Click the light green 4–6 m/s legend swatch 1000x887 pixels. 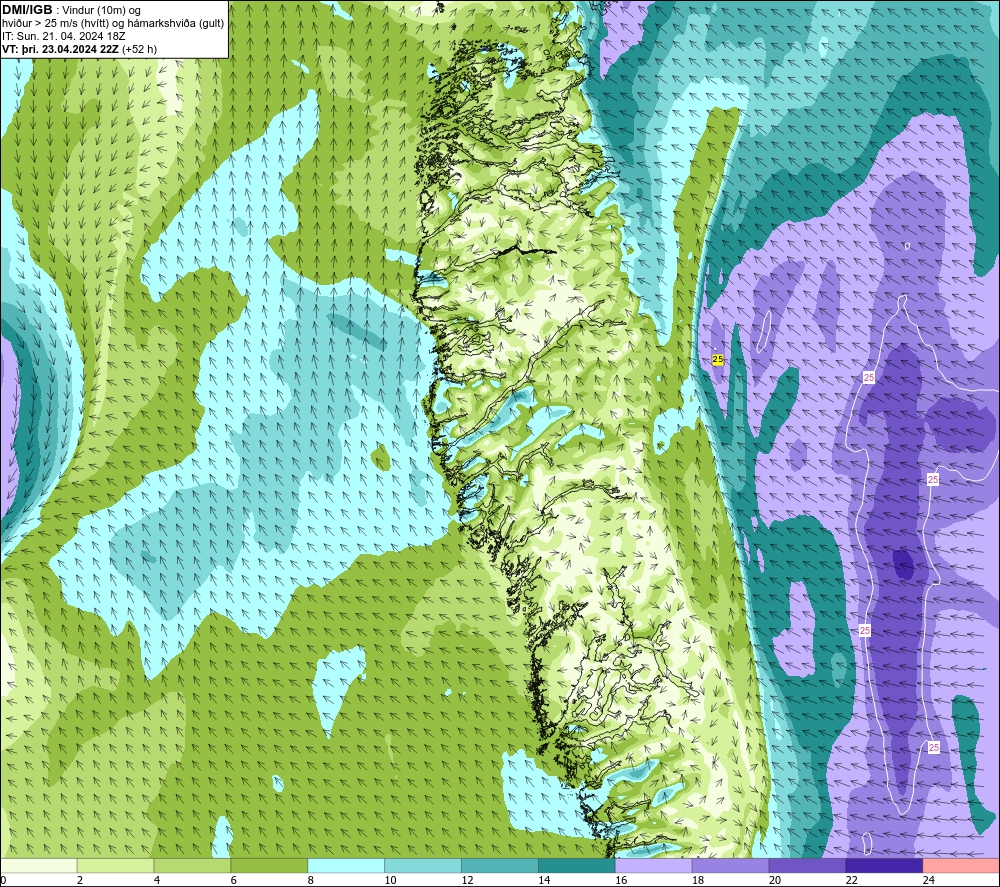(192, 866)
